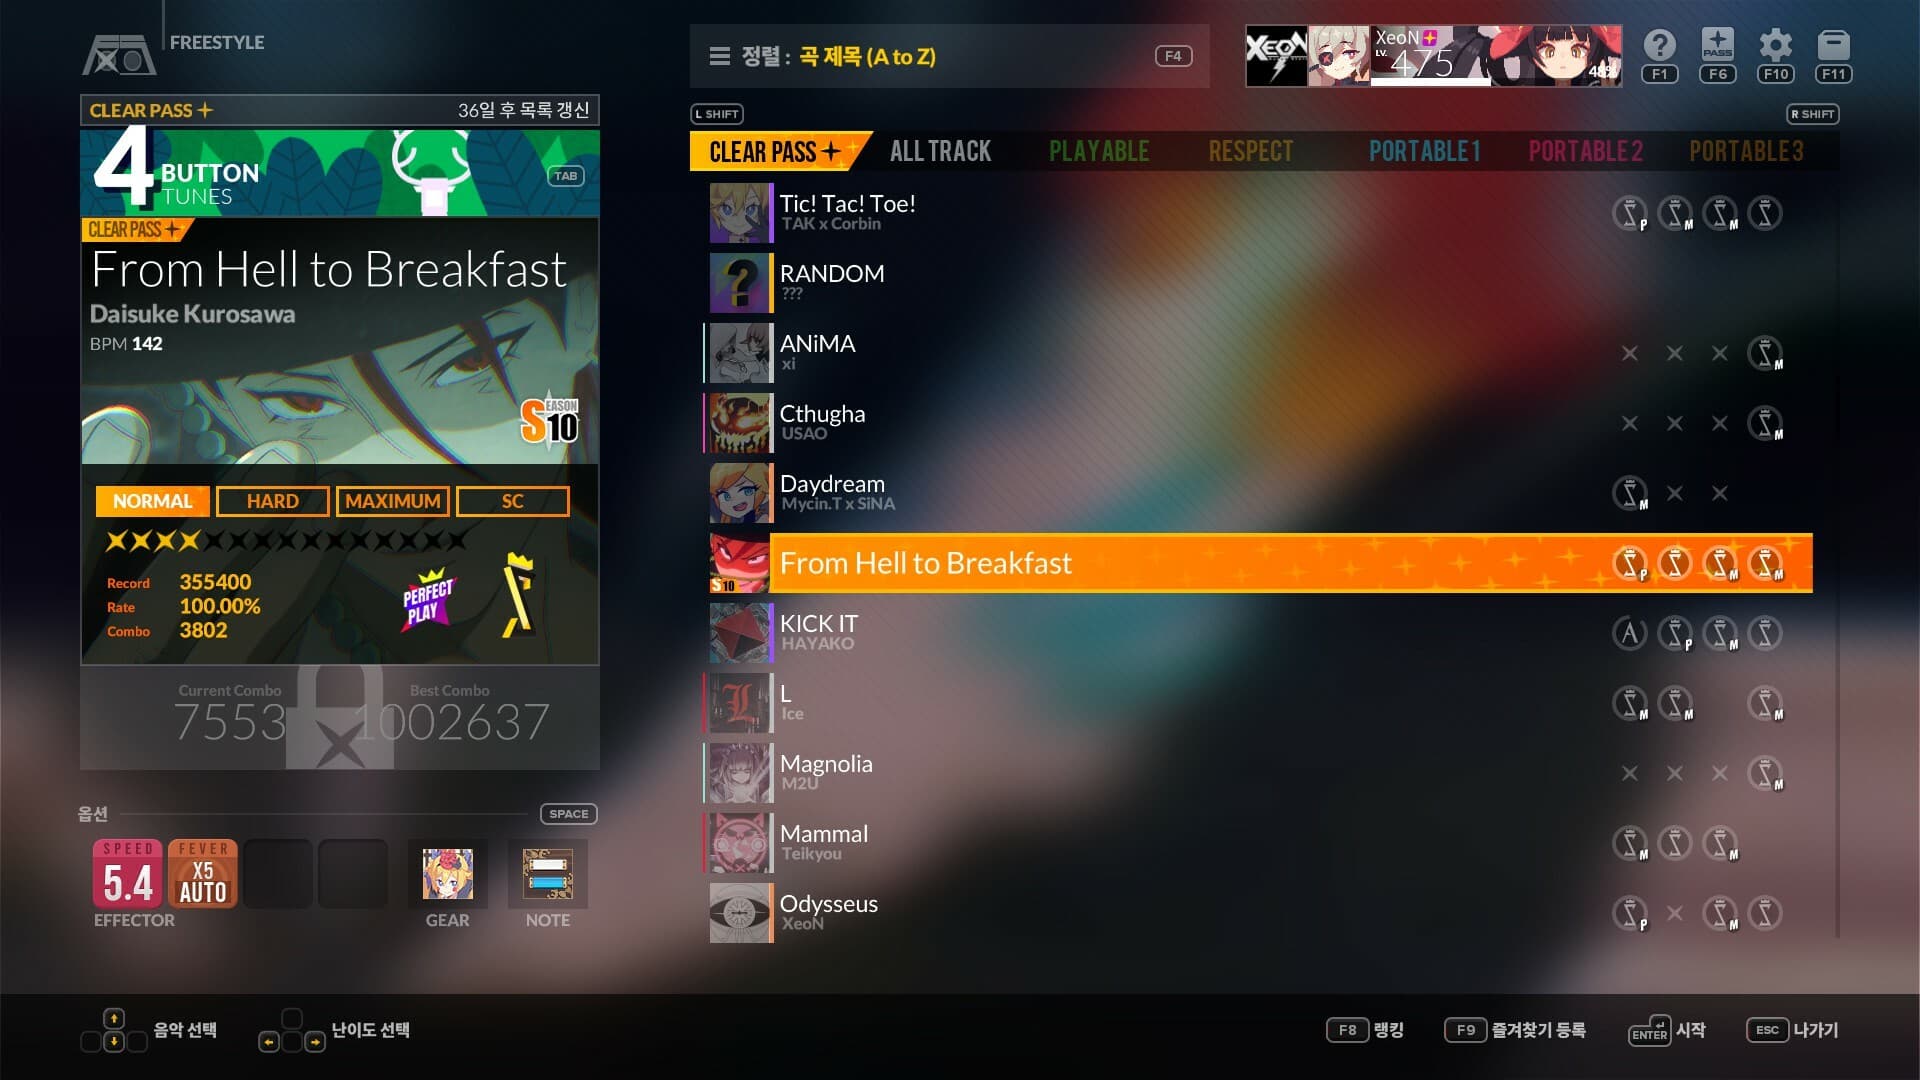This screenshot has width=1920, height=1080.
Task: Expand PORTABLE 2 category section
Action: [1582, 149]
